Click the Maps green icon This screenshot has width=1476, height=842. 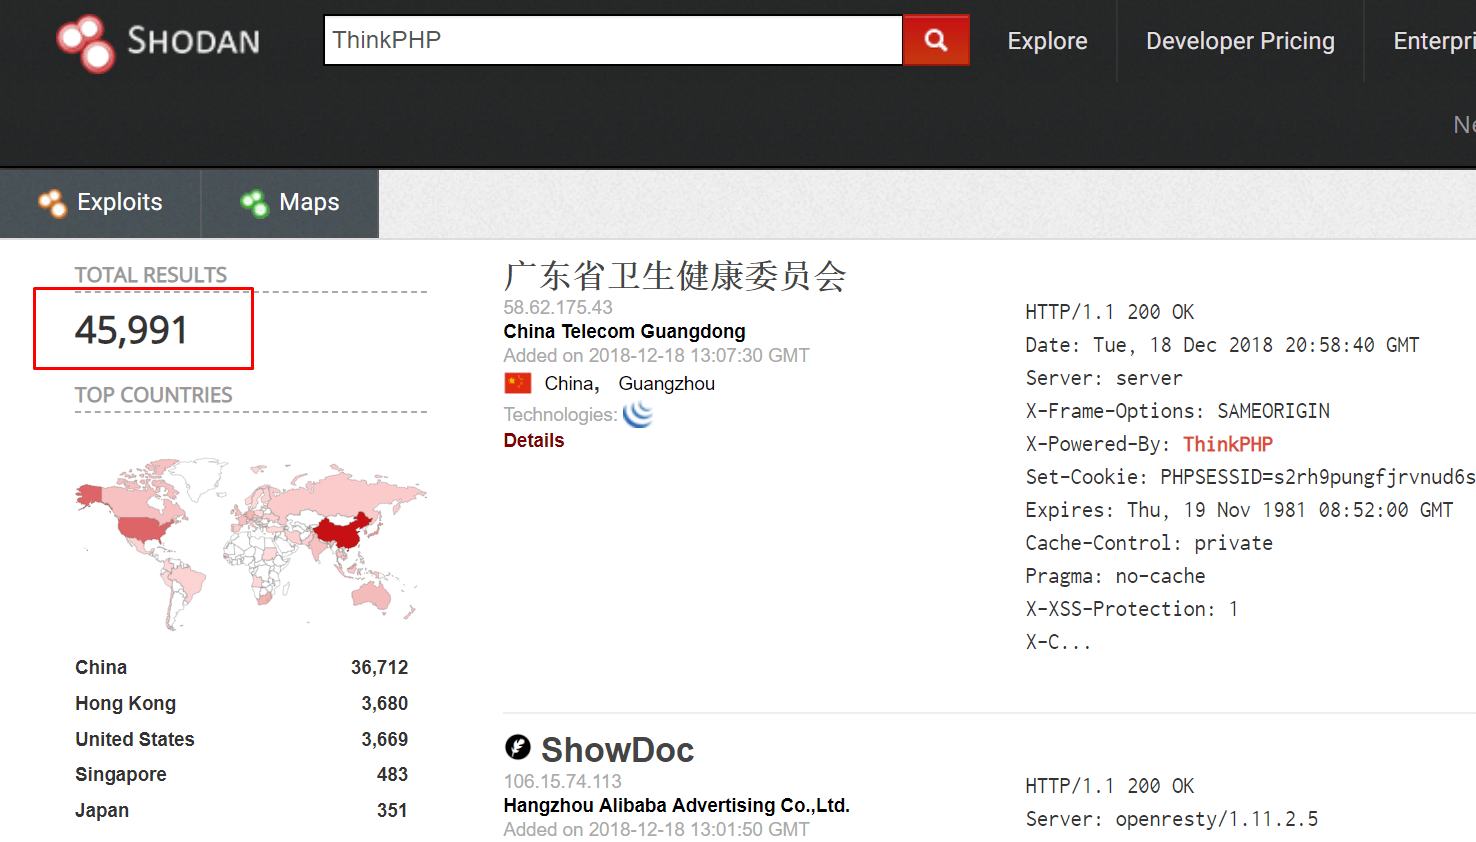254,203
